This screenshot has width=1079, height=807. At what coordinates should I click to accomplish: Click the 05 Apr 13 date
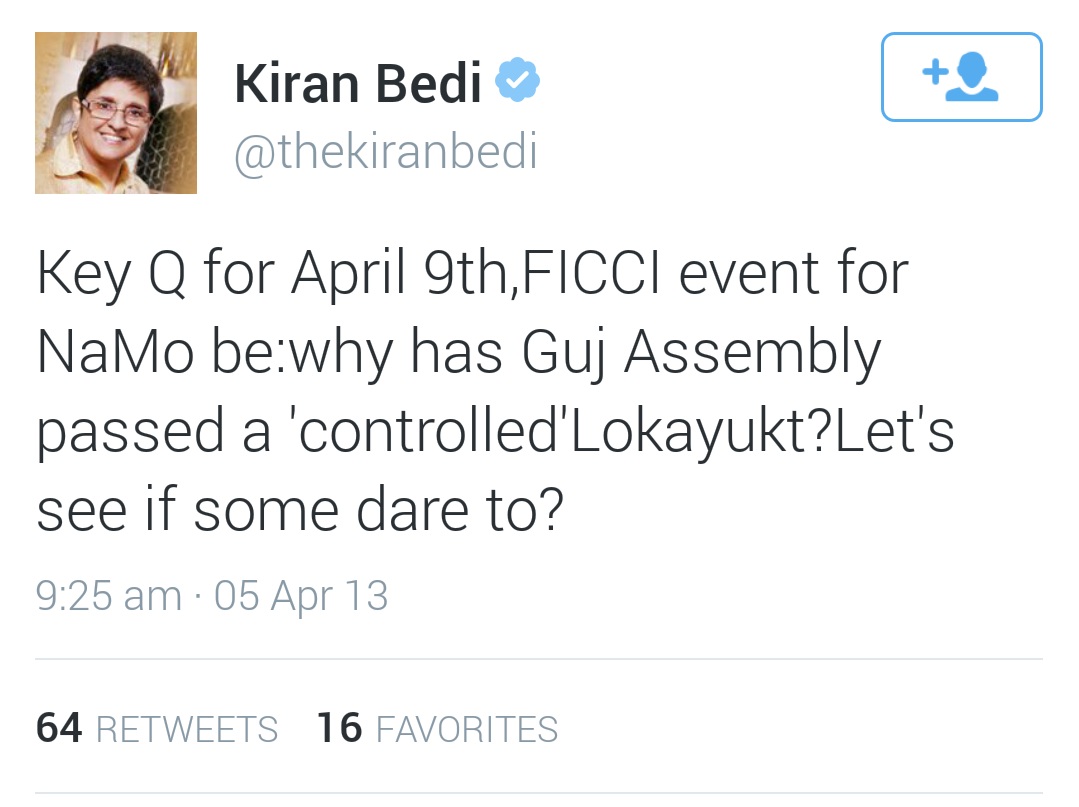pyautogui.click(x=301, y=596)
